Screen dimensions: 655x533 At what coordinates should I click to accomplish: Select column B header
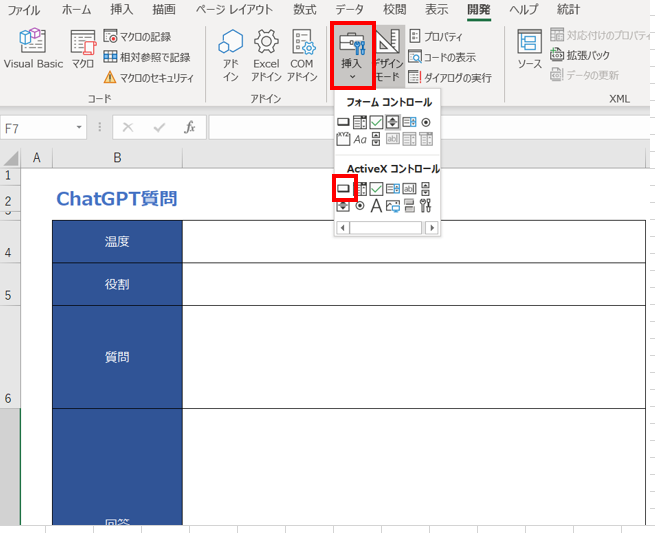click(117, 158)
